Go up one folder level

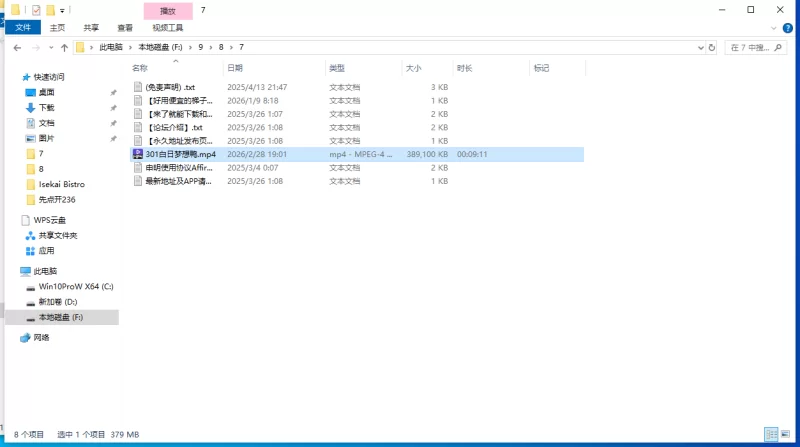point(64,47)
